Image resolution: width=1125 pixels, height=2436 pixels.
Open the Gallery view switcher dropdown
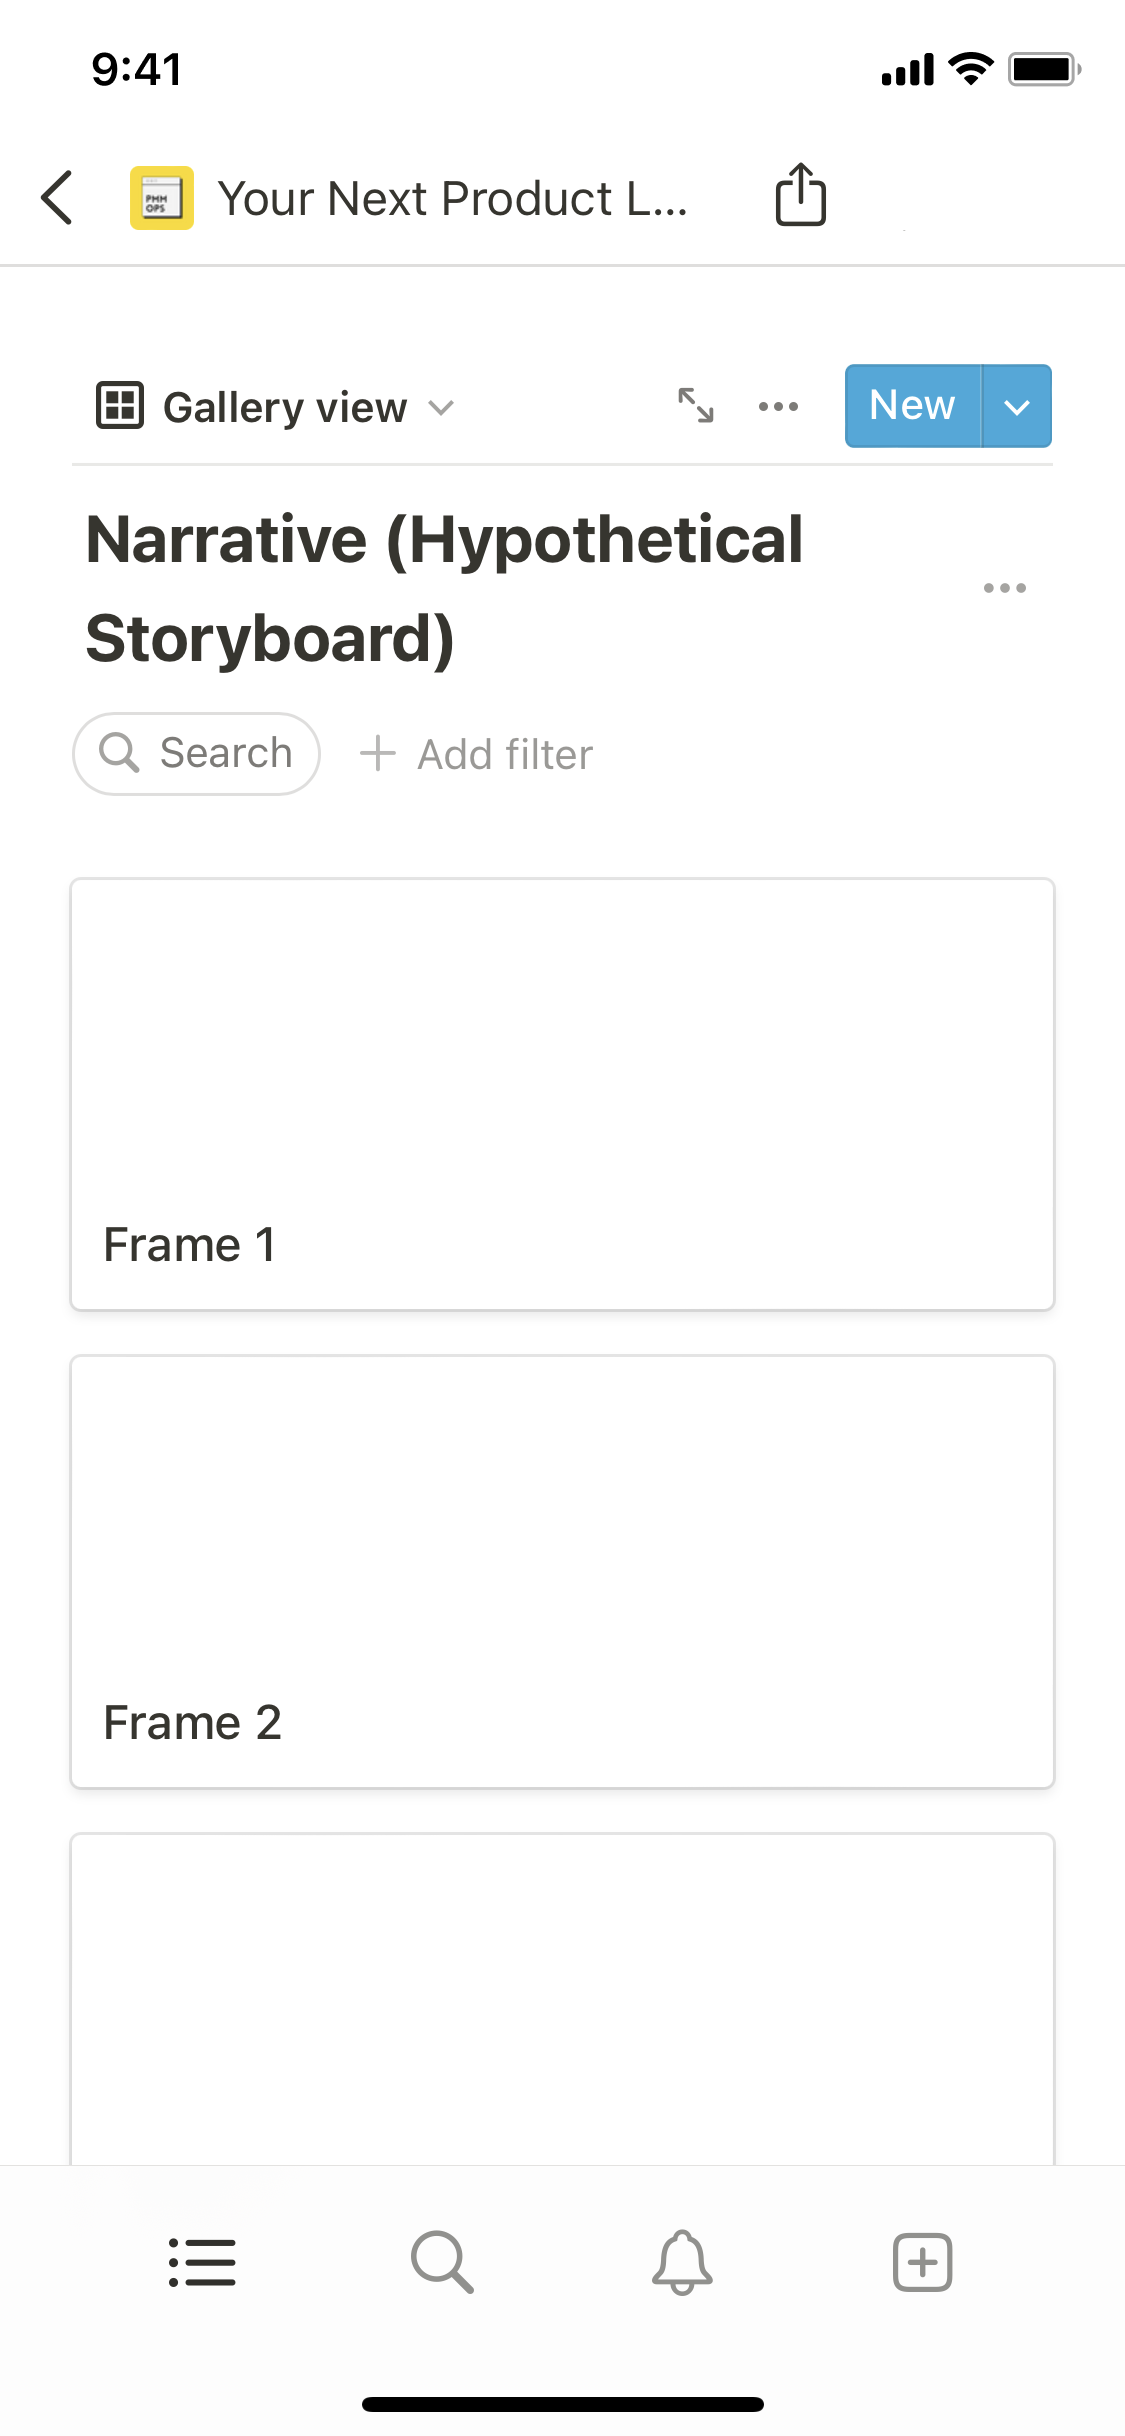tap(276, 407)
